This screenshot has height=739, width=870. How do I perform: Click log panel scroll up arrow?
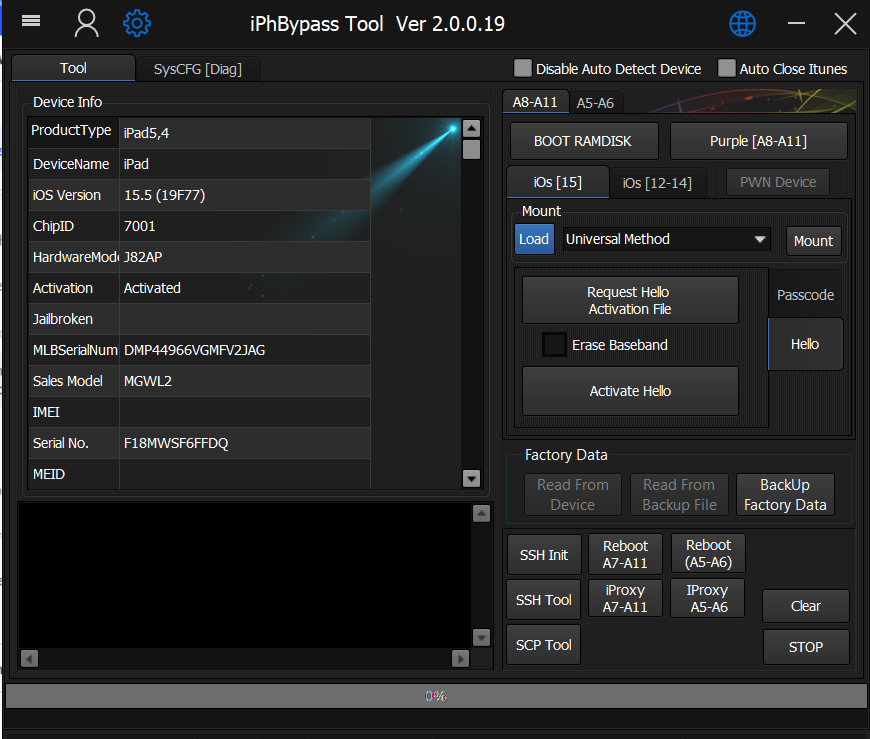coord(481,514)
